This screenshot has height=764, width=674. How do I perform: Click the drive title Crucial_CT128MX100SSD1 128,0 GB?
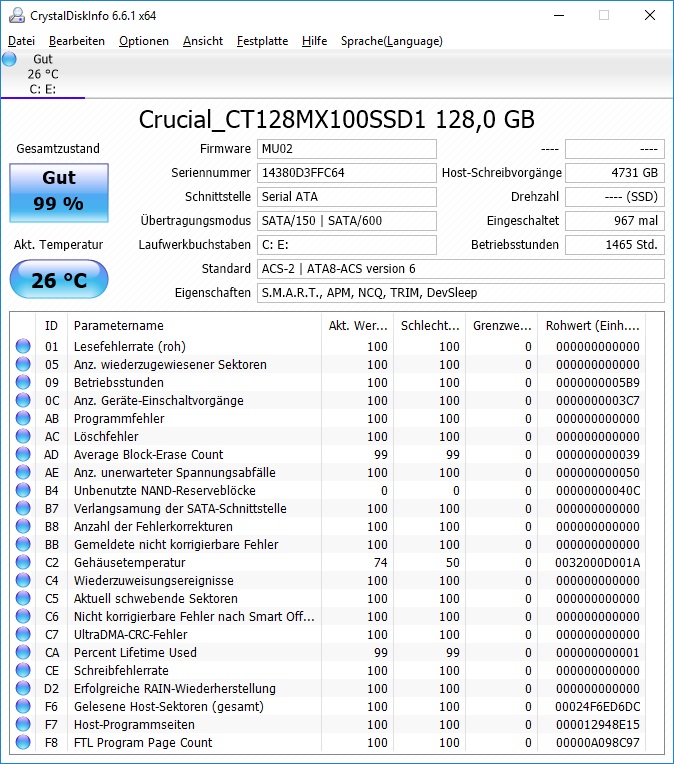pyautogui.click(x=337, y=119)
